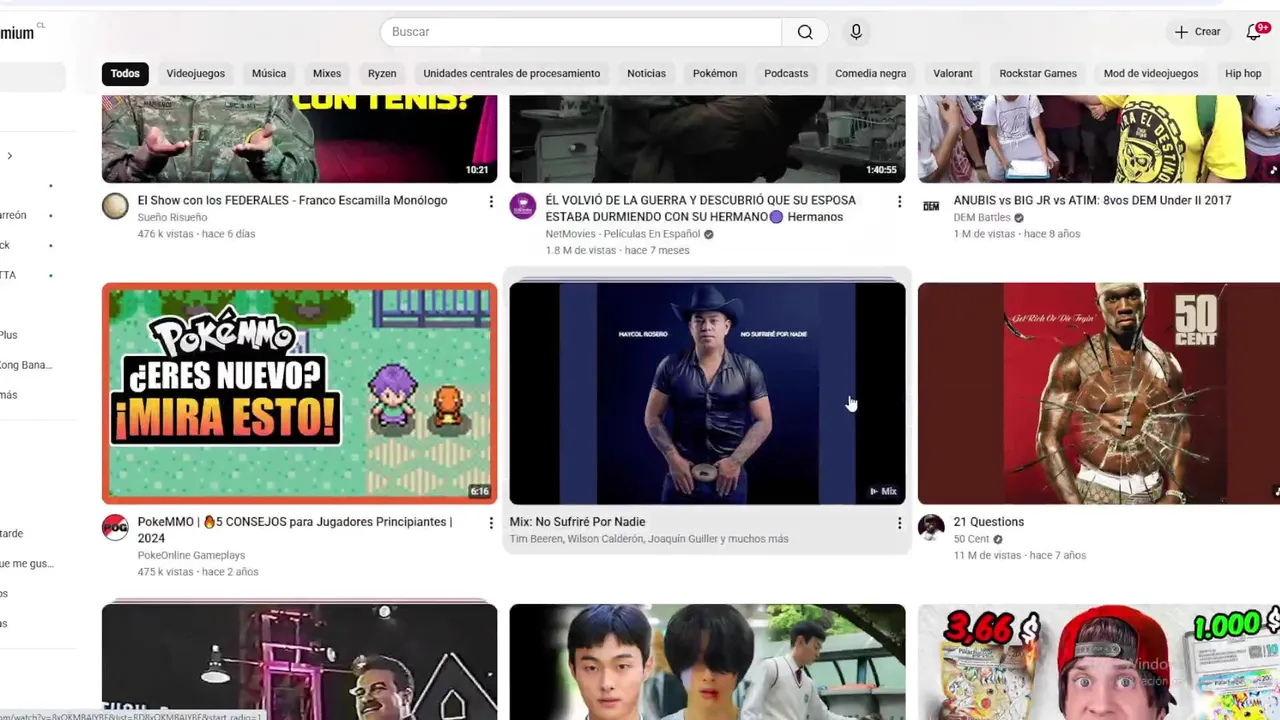Play the 3,66 $ card packs thumbnail
1280x720 pixels.
click(x=1099, y=662)
